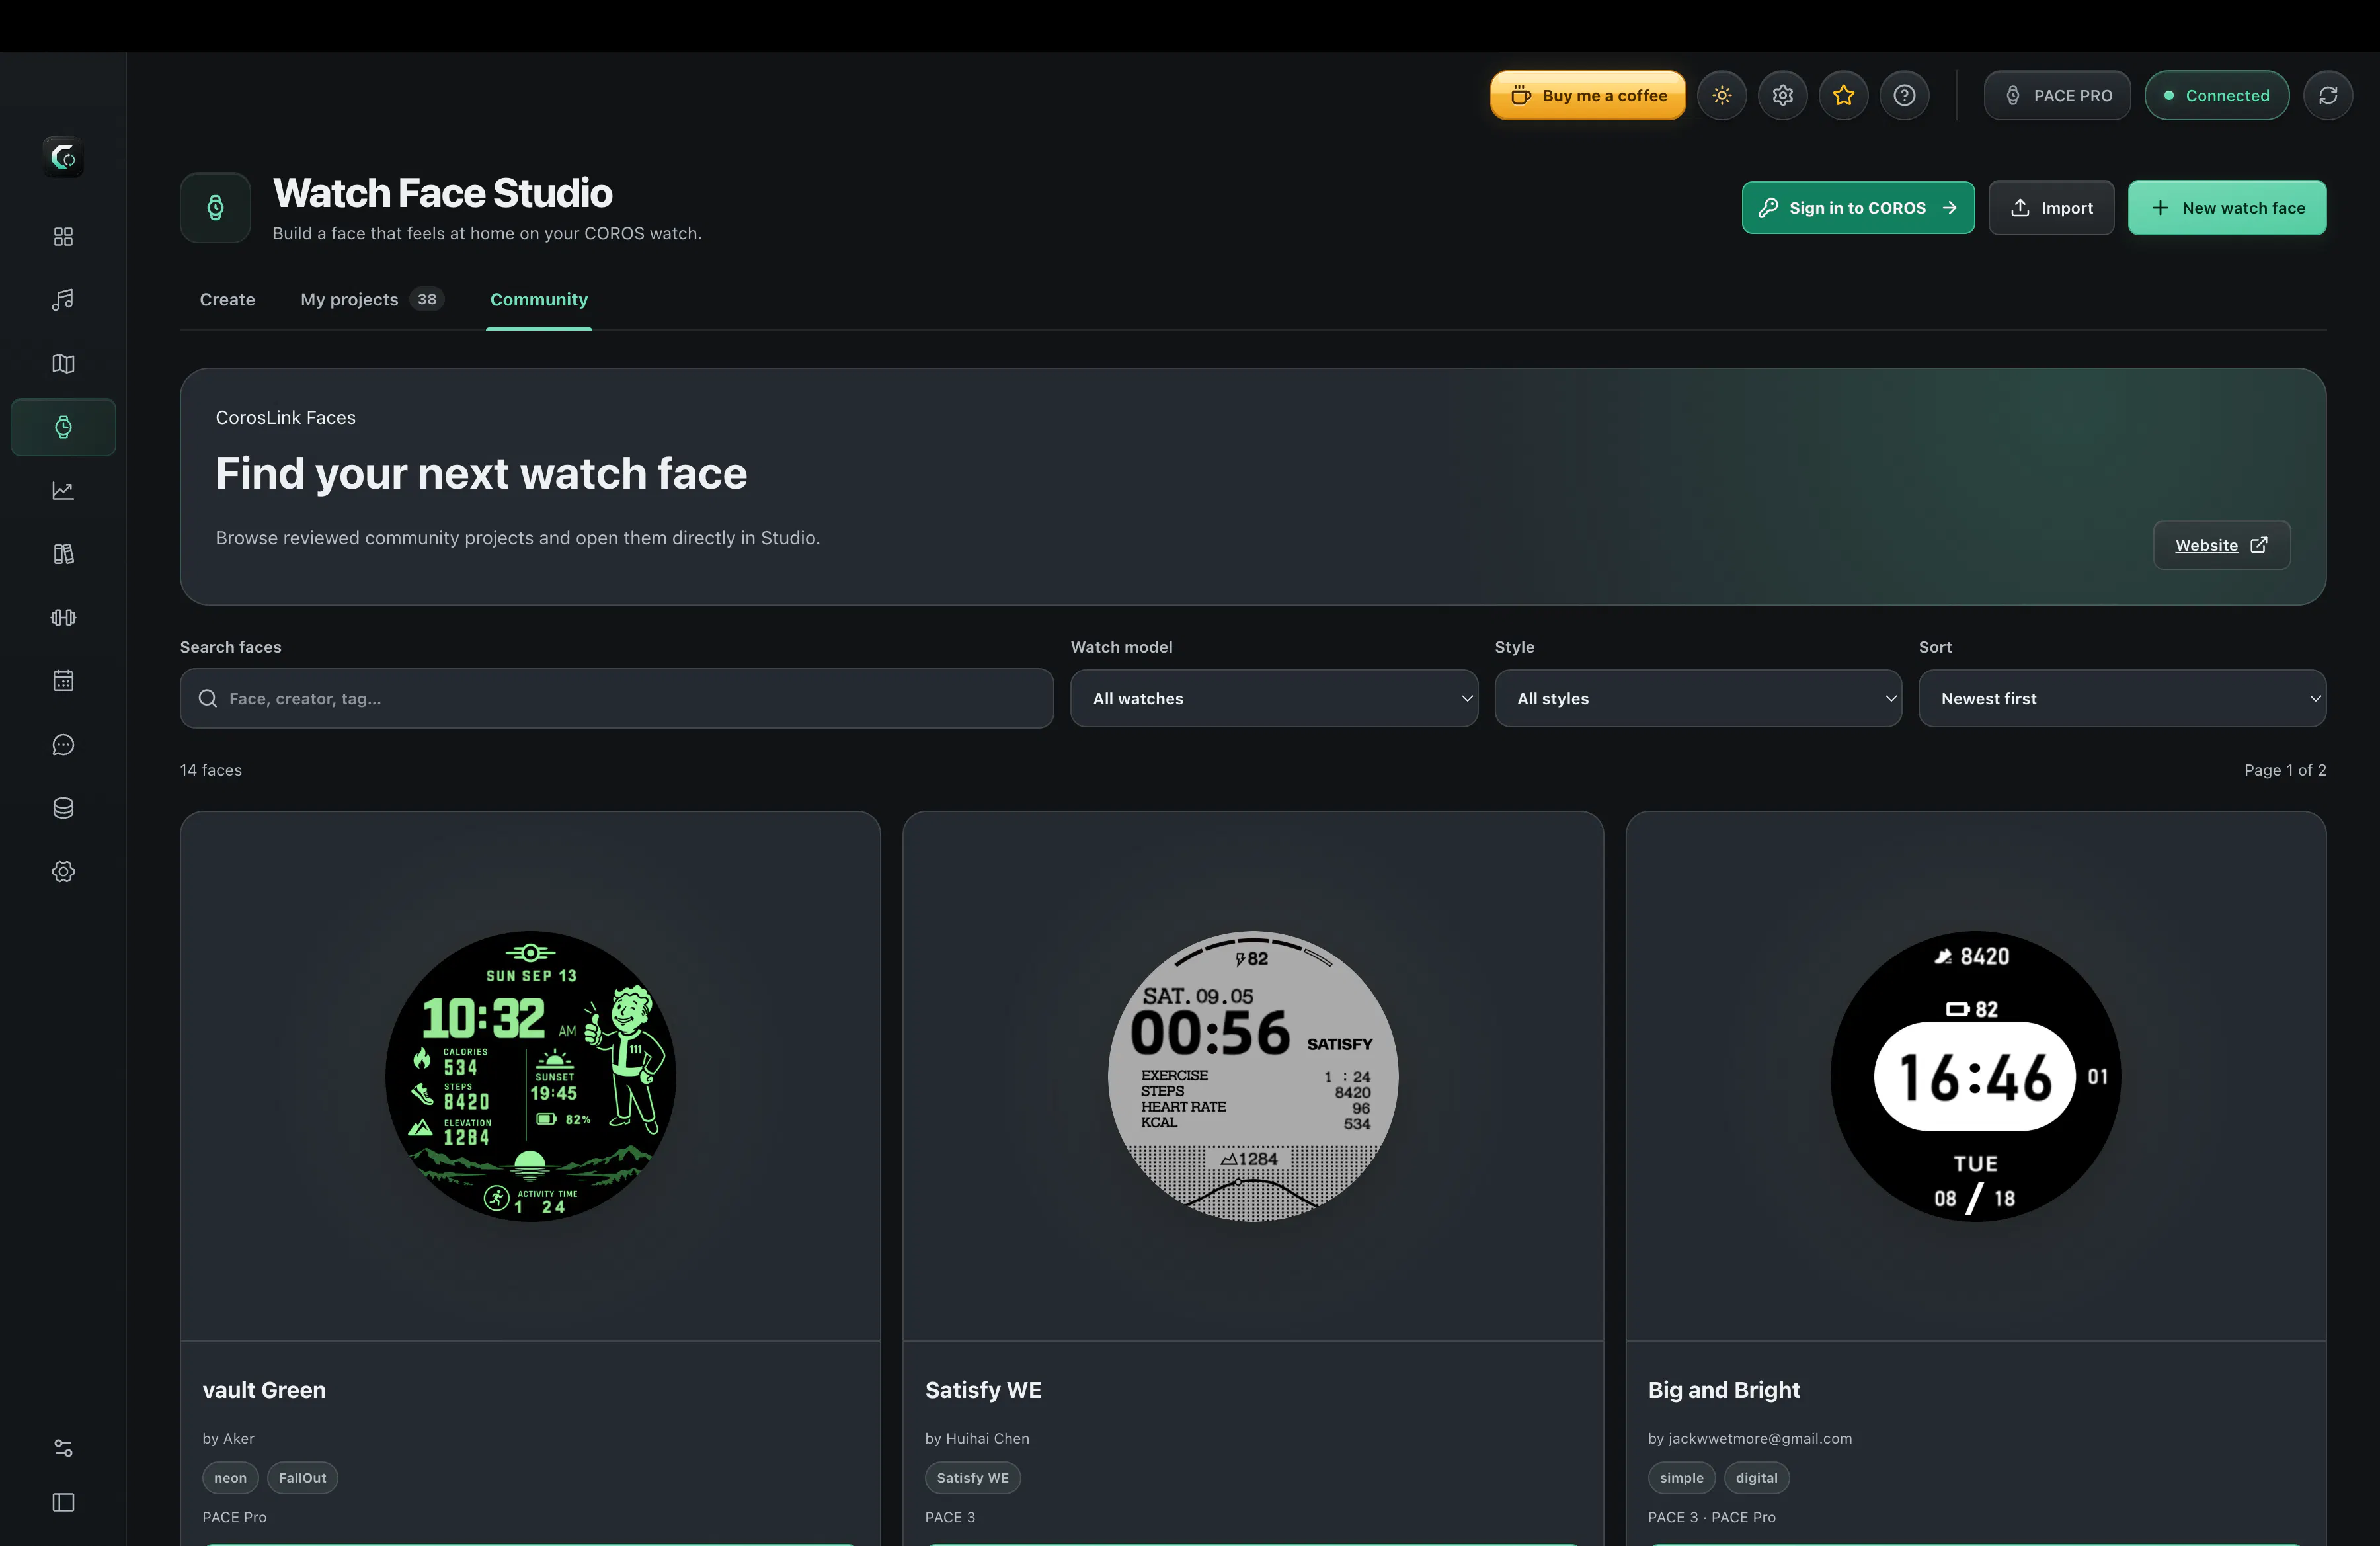The width and height of the screenshot is (2380, 1546).
Task: Open the Sort dropdown
Action: pyautogui.click(x=2122, y=698)
